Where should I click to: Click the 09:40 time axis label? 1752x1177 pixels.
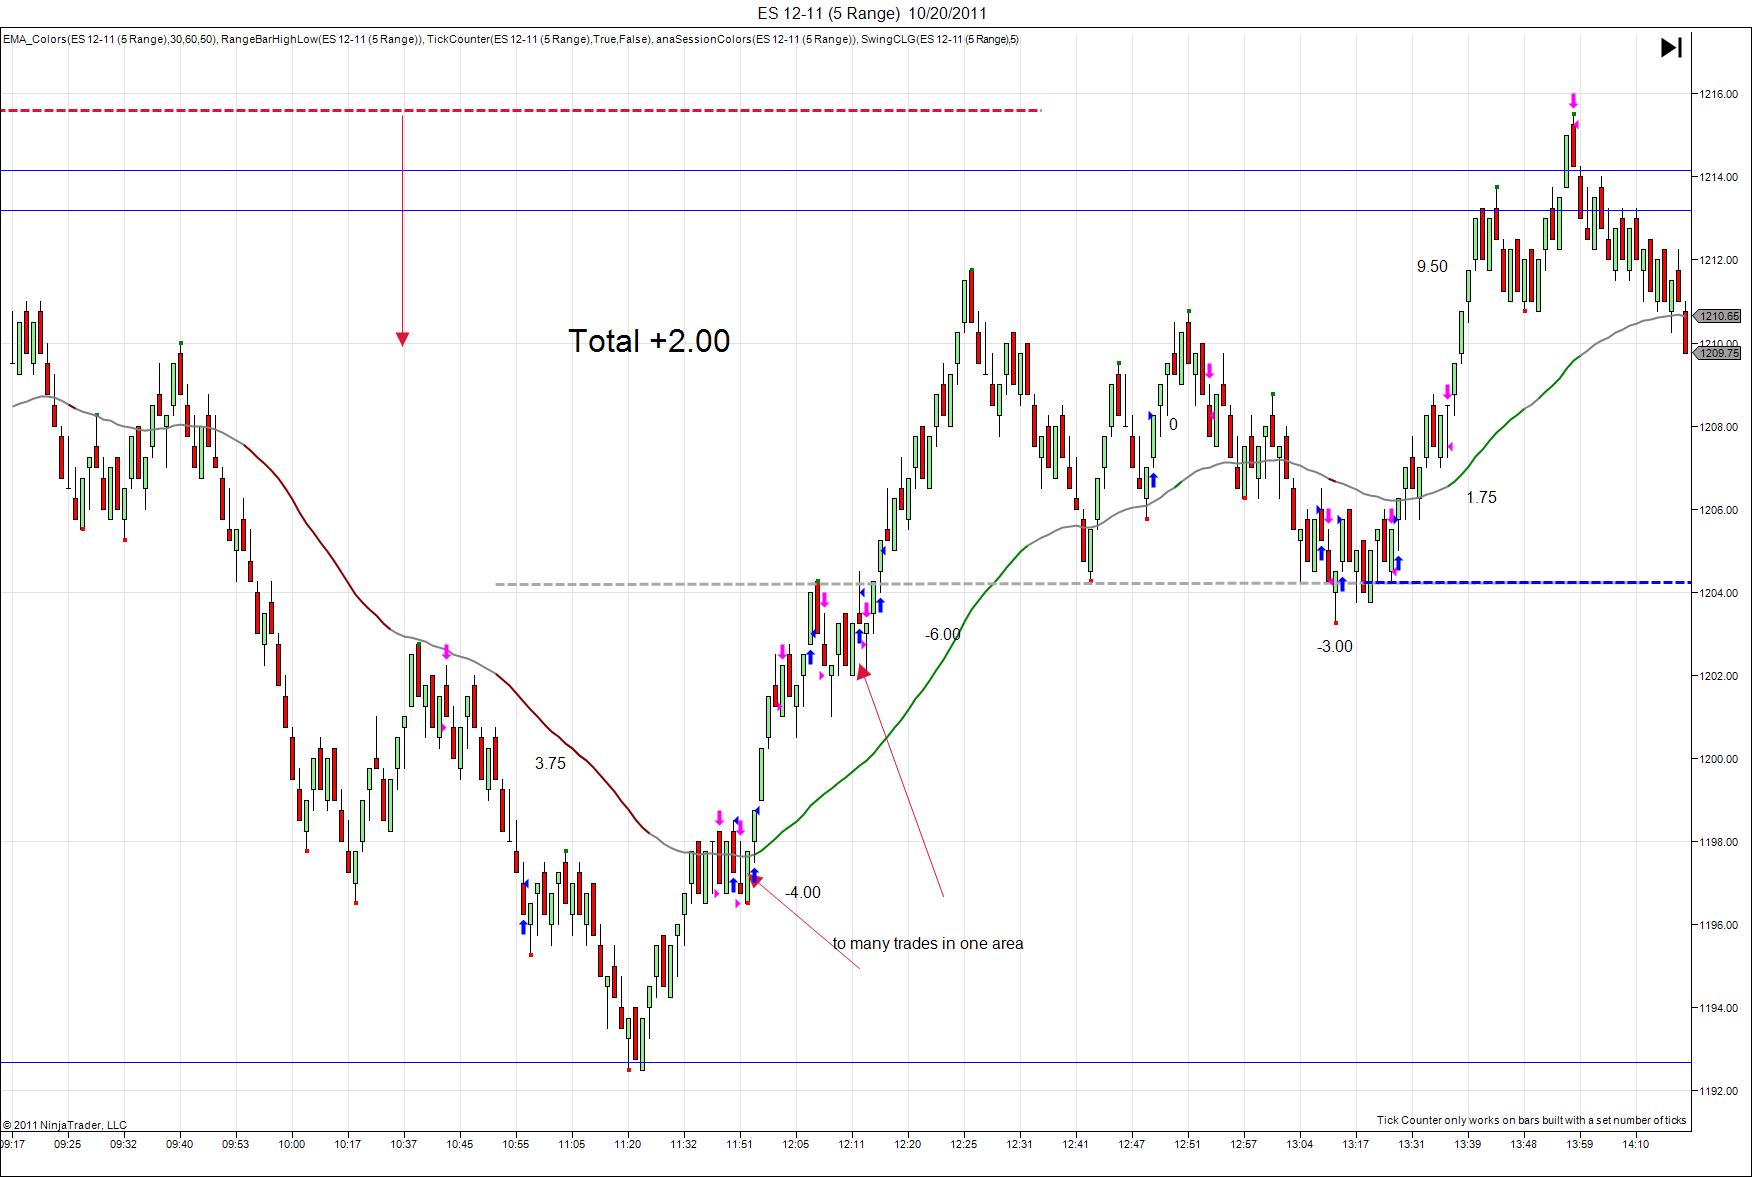coord(180,1144)
